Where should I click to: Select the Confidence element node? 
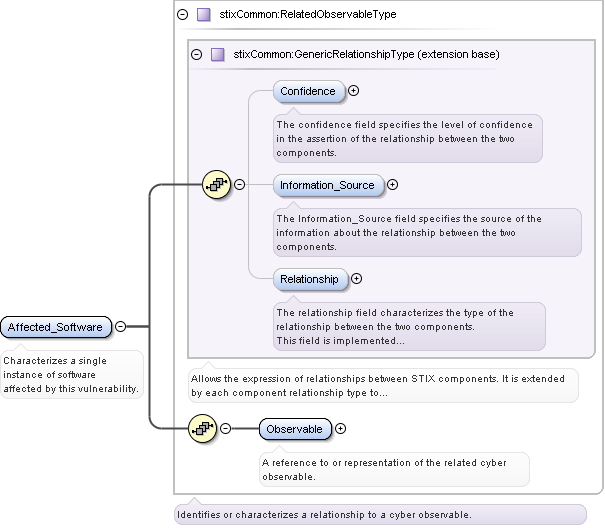308,91
